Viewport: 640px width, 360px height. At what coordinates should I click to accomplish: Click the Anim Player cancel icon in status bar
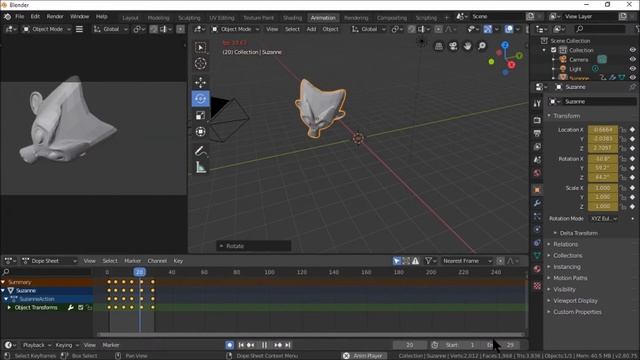(x=346, y=356)
